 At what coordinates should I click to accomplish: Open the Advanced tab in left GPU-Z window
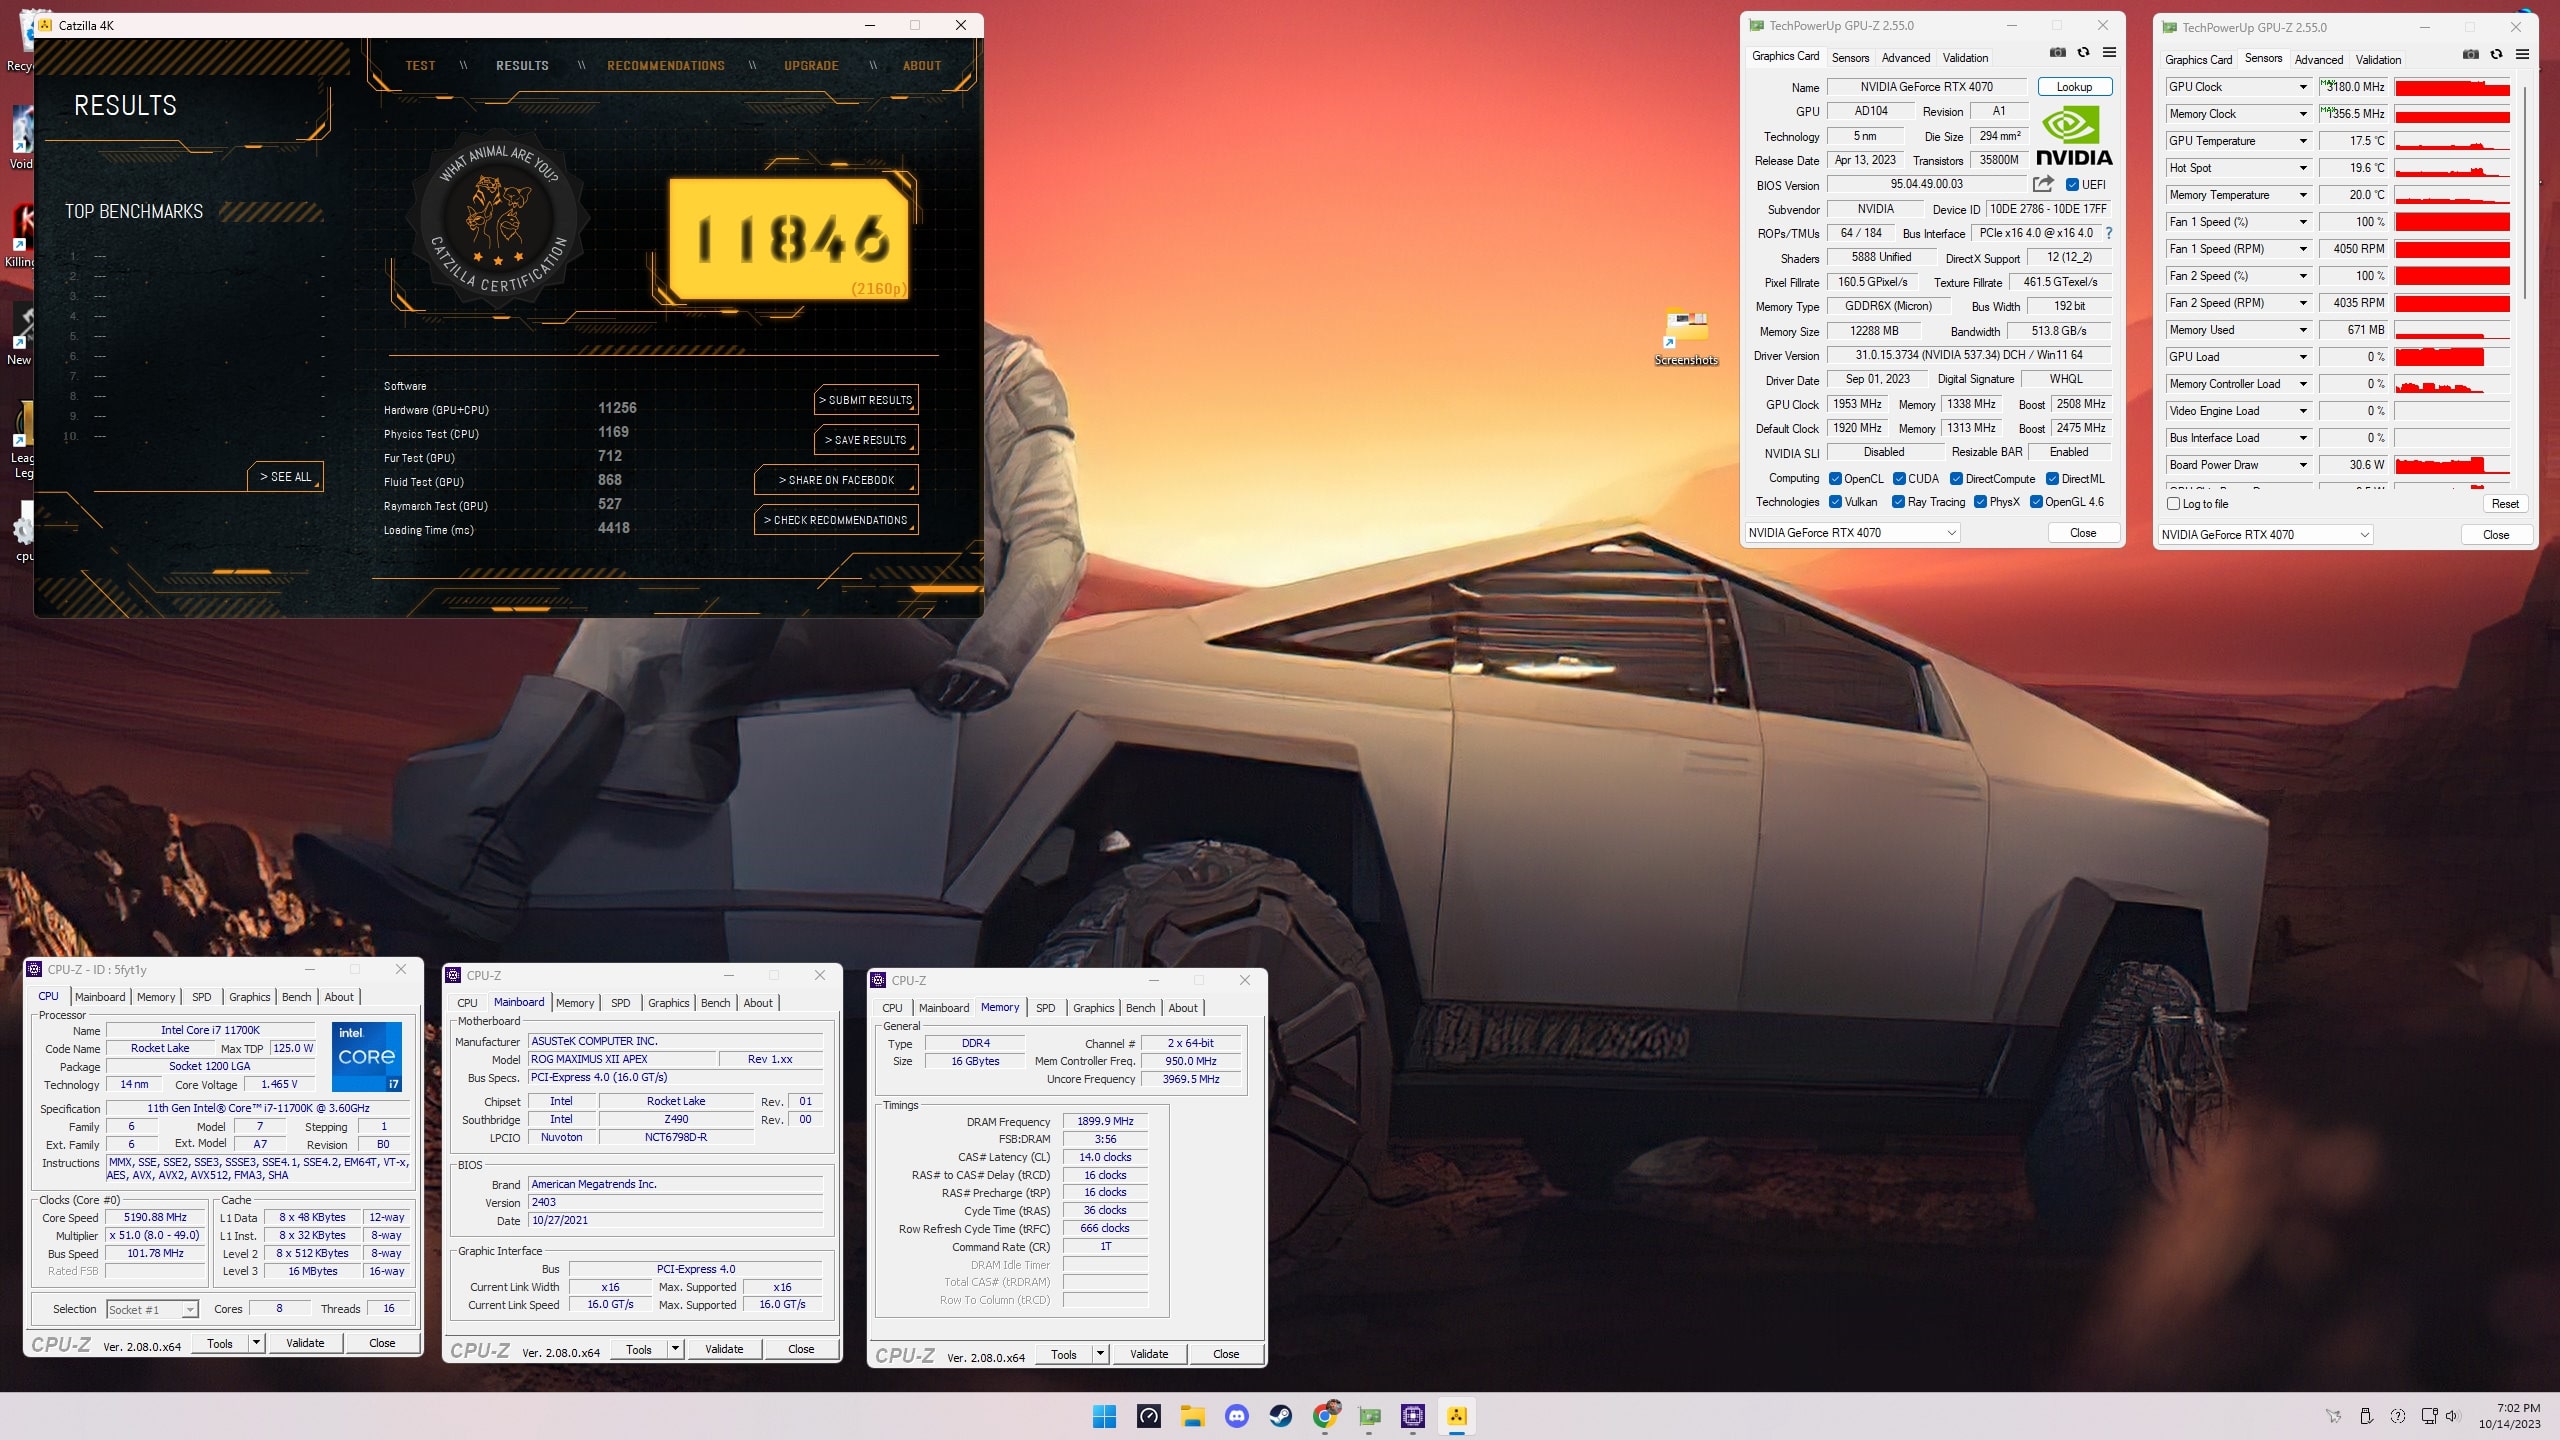click(x=1906, y=58)
